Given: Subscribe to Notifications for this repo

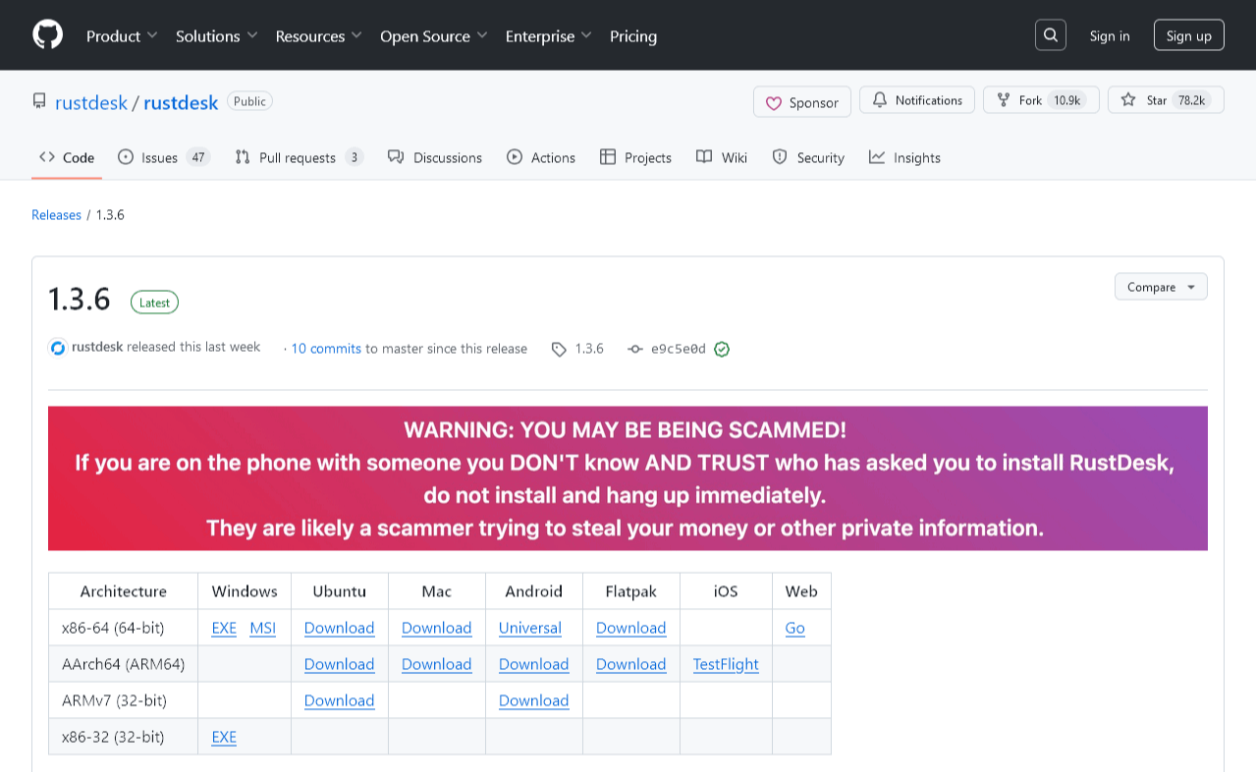Looking at the screenshot, I should pos(916,99).
